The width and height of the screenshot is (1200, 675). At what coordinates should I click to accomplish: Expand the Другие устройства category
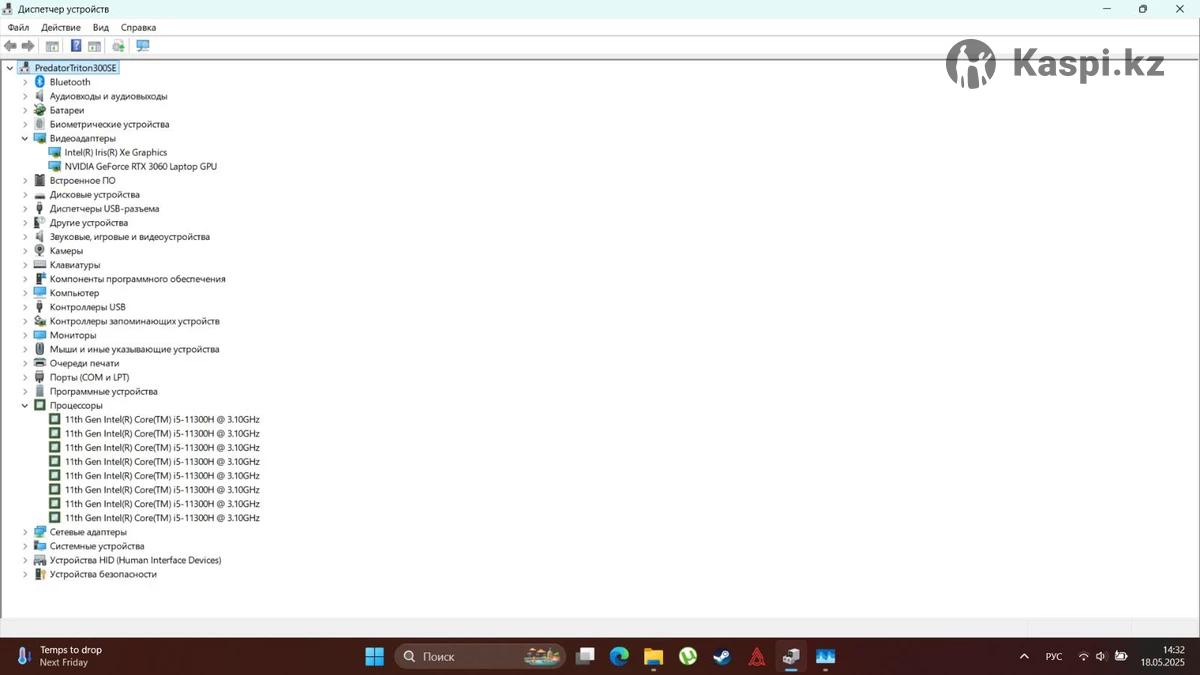(x=25, y=223)
